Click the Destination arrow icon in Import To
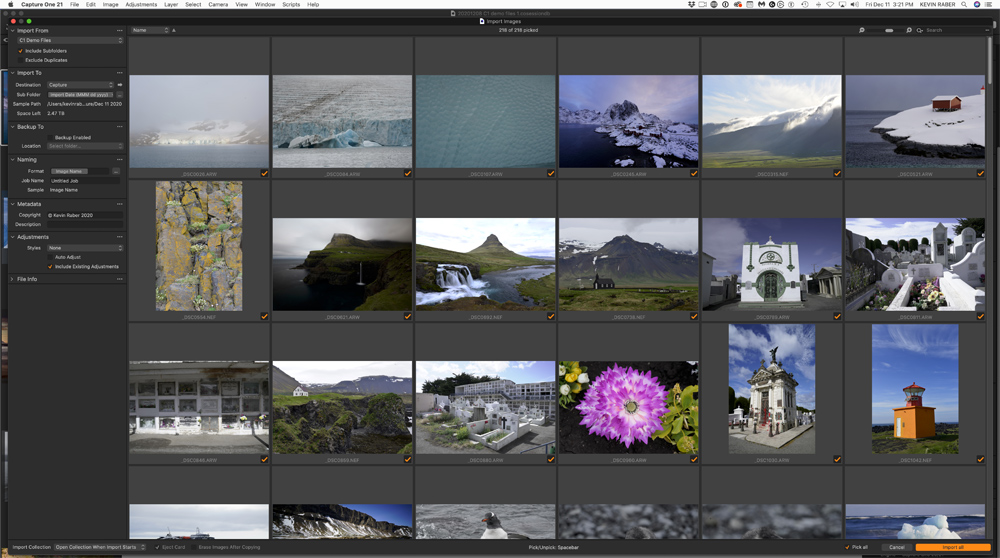This screenshot has width=1000, height=558. 120,85
